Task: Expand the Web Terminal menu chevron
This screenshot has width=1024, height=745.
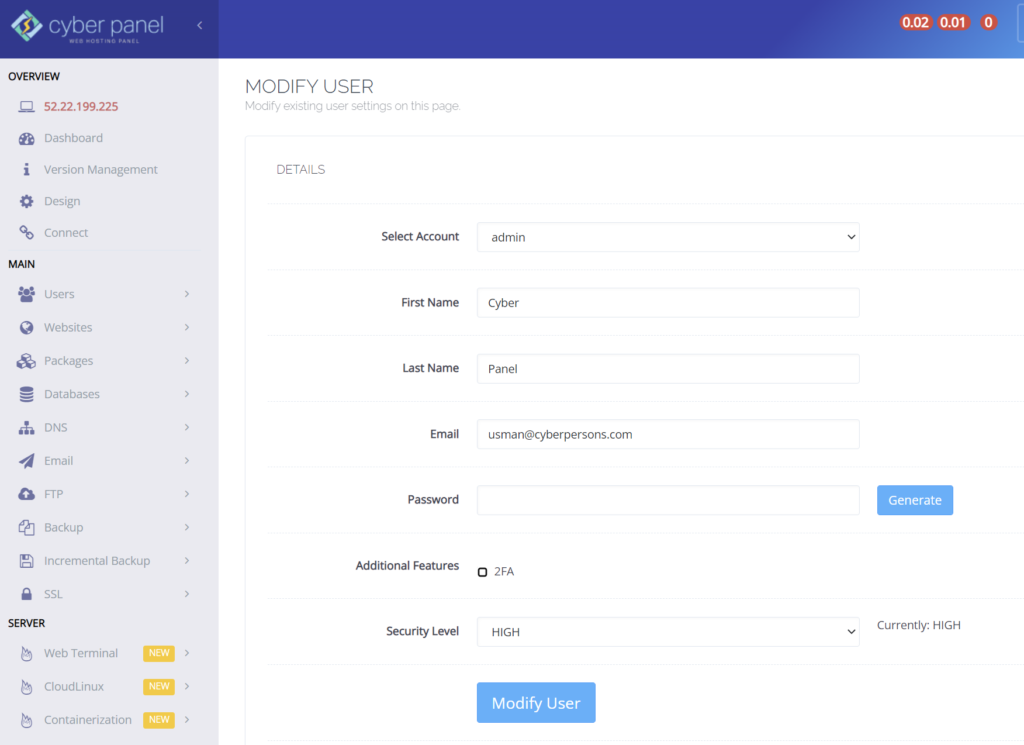Action: coord(187,653)
